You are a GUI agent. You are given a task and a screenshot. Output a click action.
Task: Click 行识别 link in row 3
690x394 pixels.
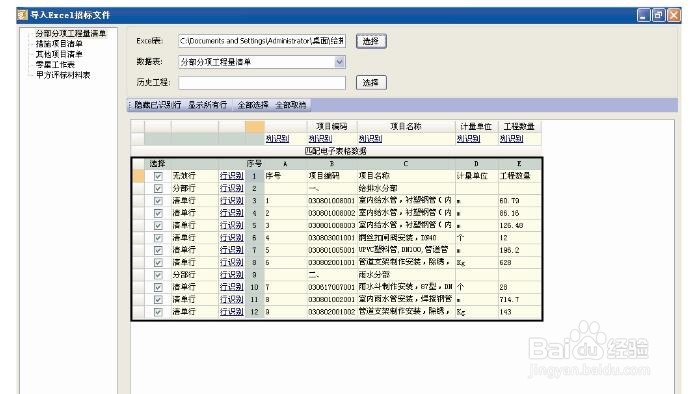(x=231, y=200)
